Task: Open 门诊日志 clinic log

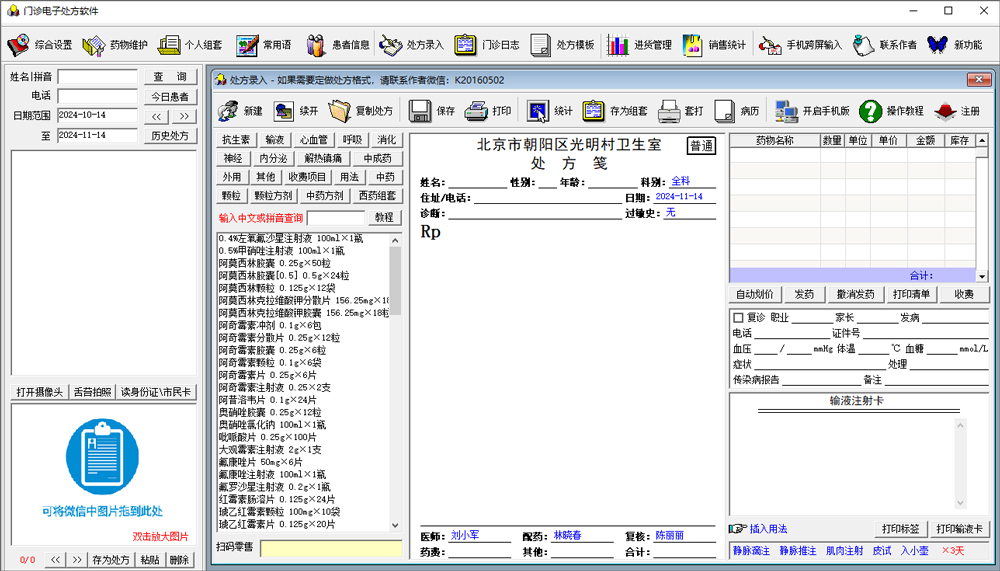Action: (x=466, y=45)
